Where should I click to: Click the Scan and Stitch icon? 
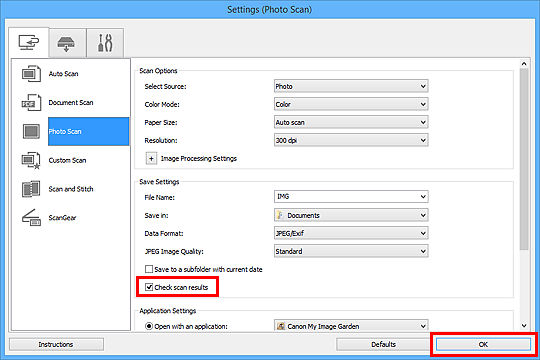(x=31, y=189)
